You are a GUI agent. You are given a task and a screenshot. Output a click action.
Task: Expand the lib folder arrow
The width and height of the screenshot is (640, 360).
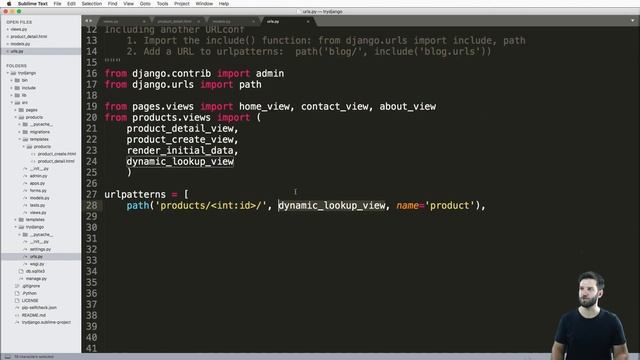pos(11,95)
